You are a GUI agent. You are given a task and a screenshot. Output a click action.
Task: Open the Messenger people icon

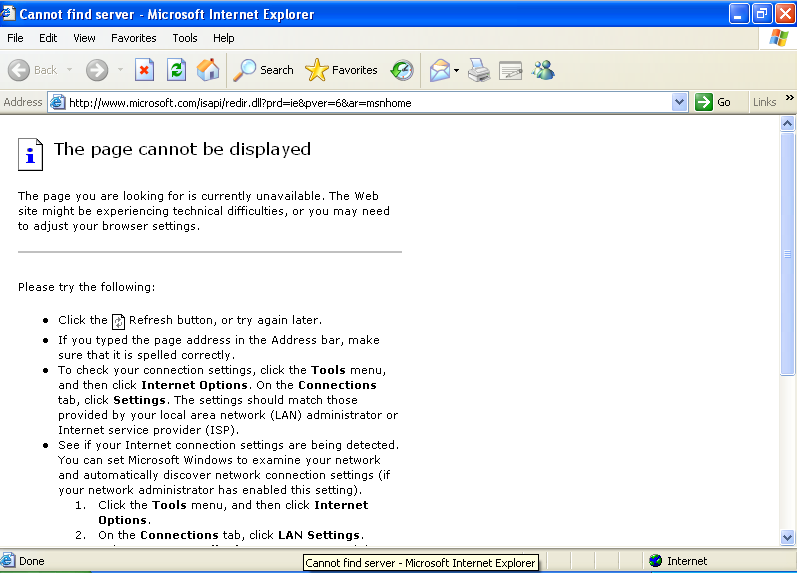(543, 70)
